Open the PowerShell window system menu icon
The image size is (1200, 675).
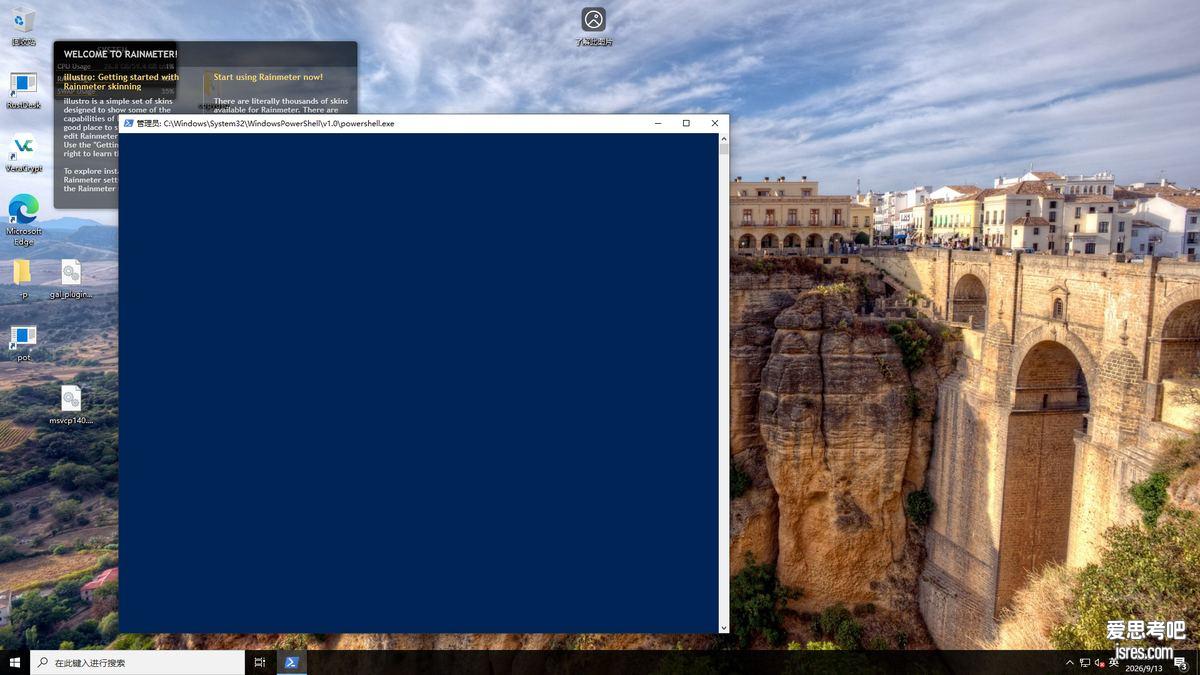point(128,123)
